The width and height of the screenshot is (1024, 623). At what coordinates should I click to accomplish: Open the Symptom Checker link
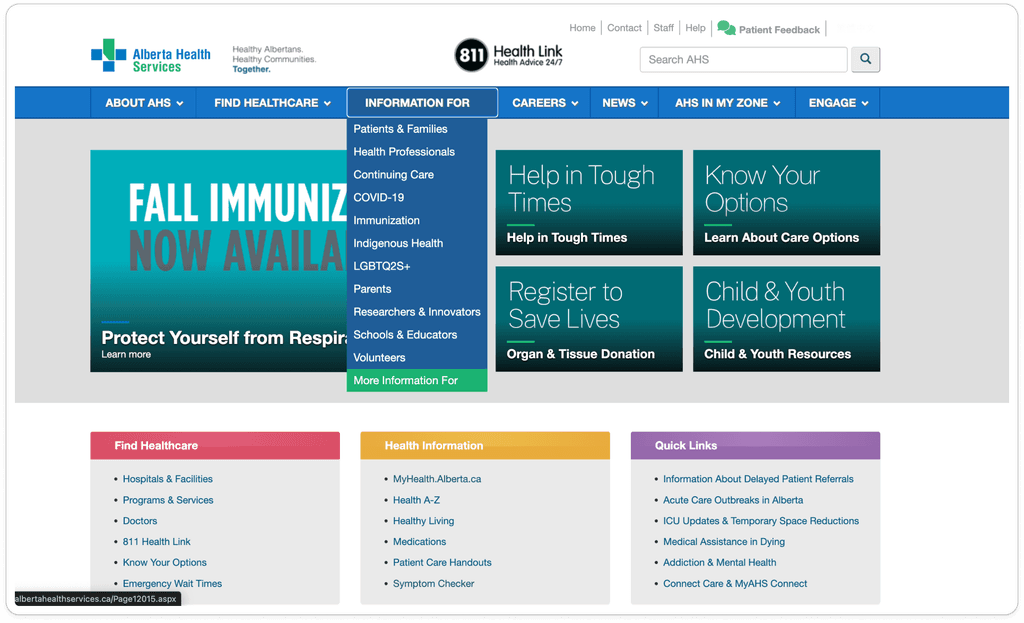pyautogui.click(x=434, y=584)
